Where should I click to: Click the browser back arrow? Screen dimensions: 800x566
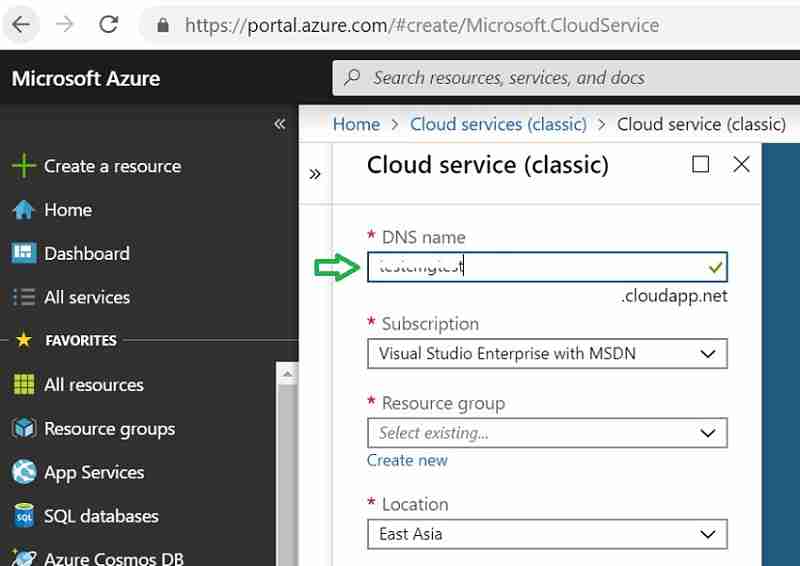(21, 24)
